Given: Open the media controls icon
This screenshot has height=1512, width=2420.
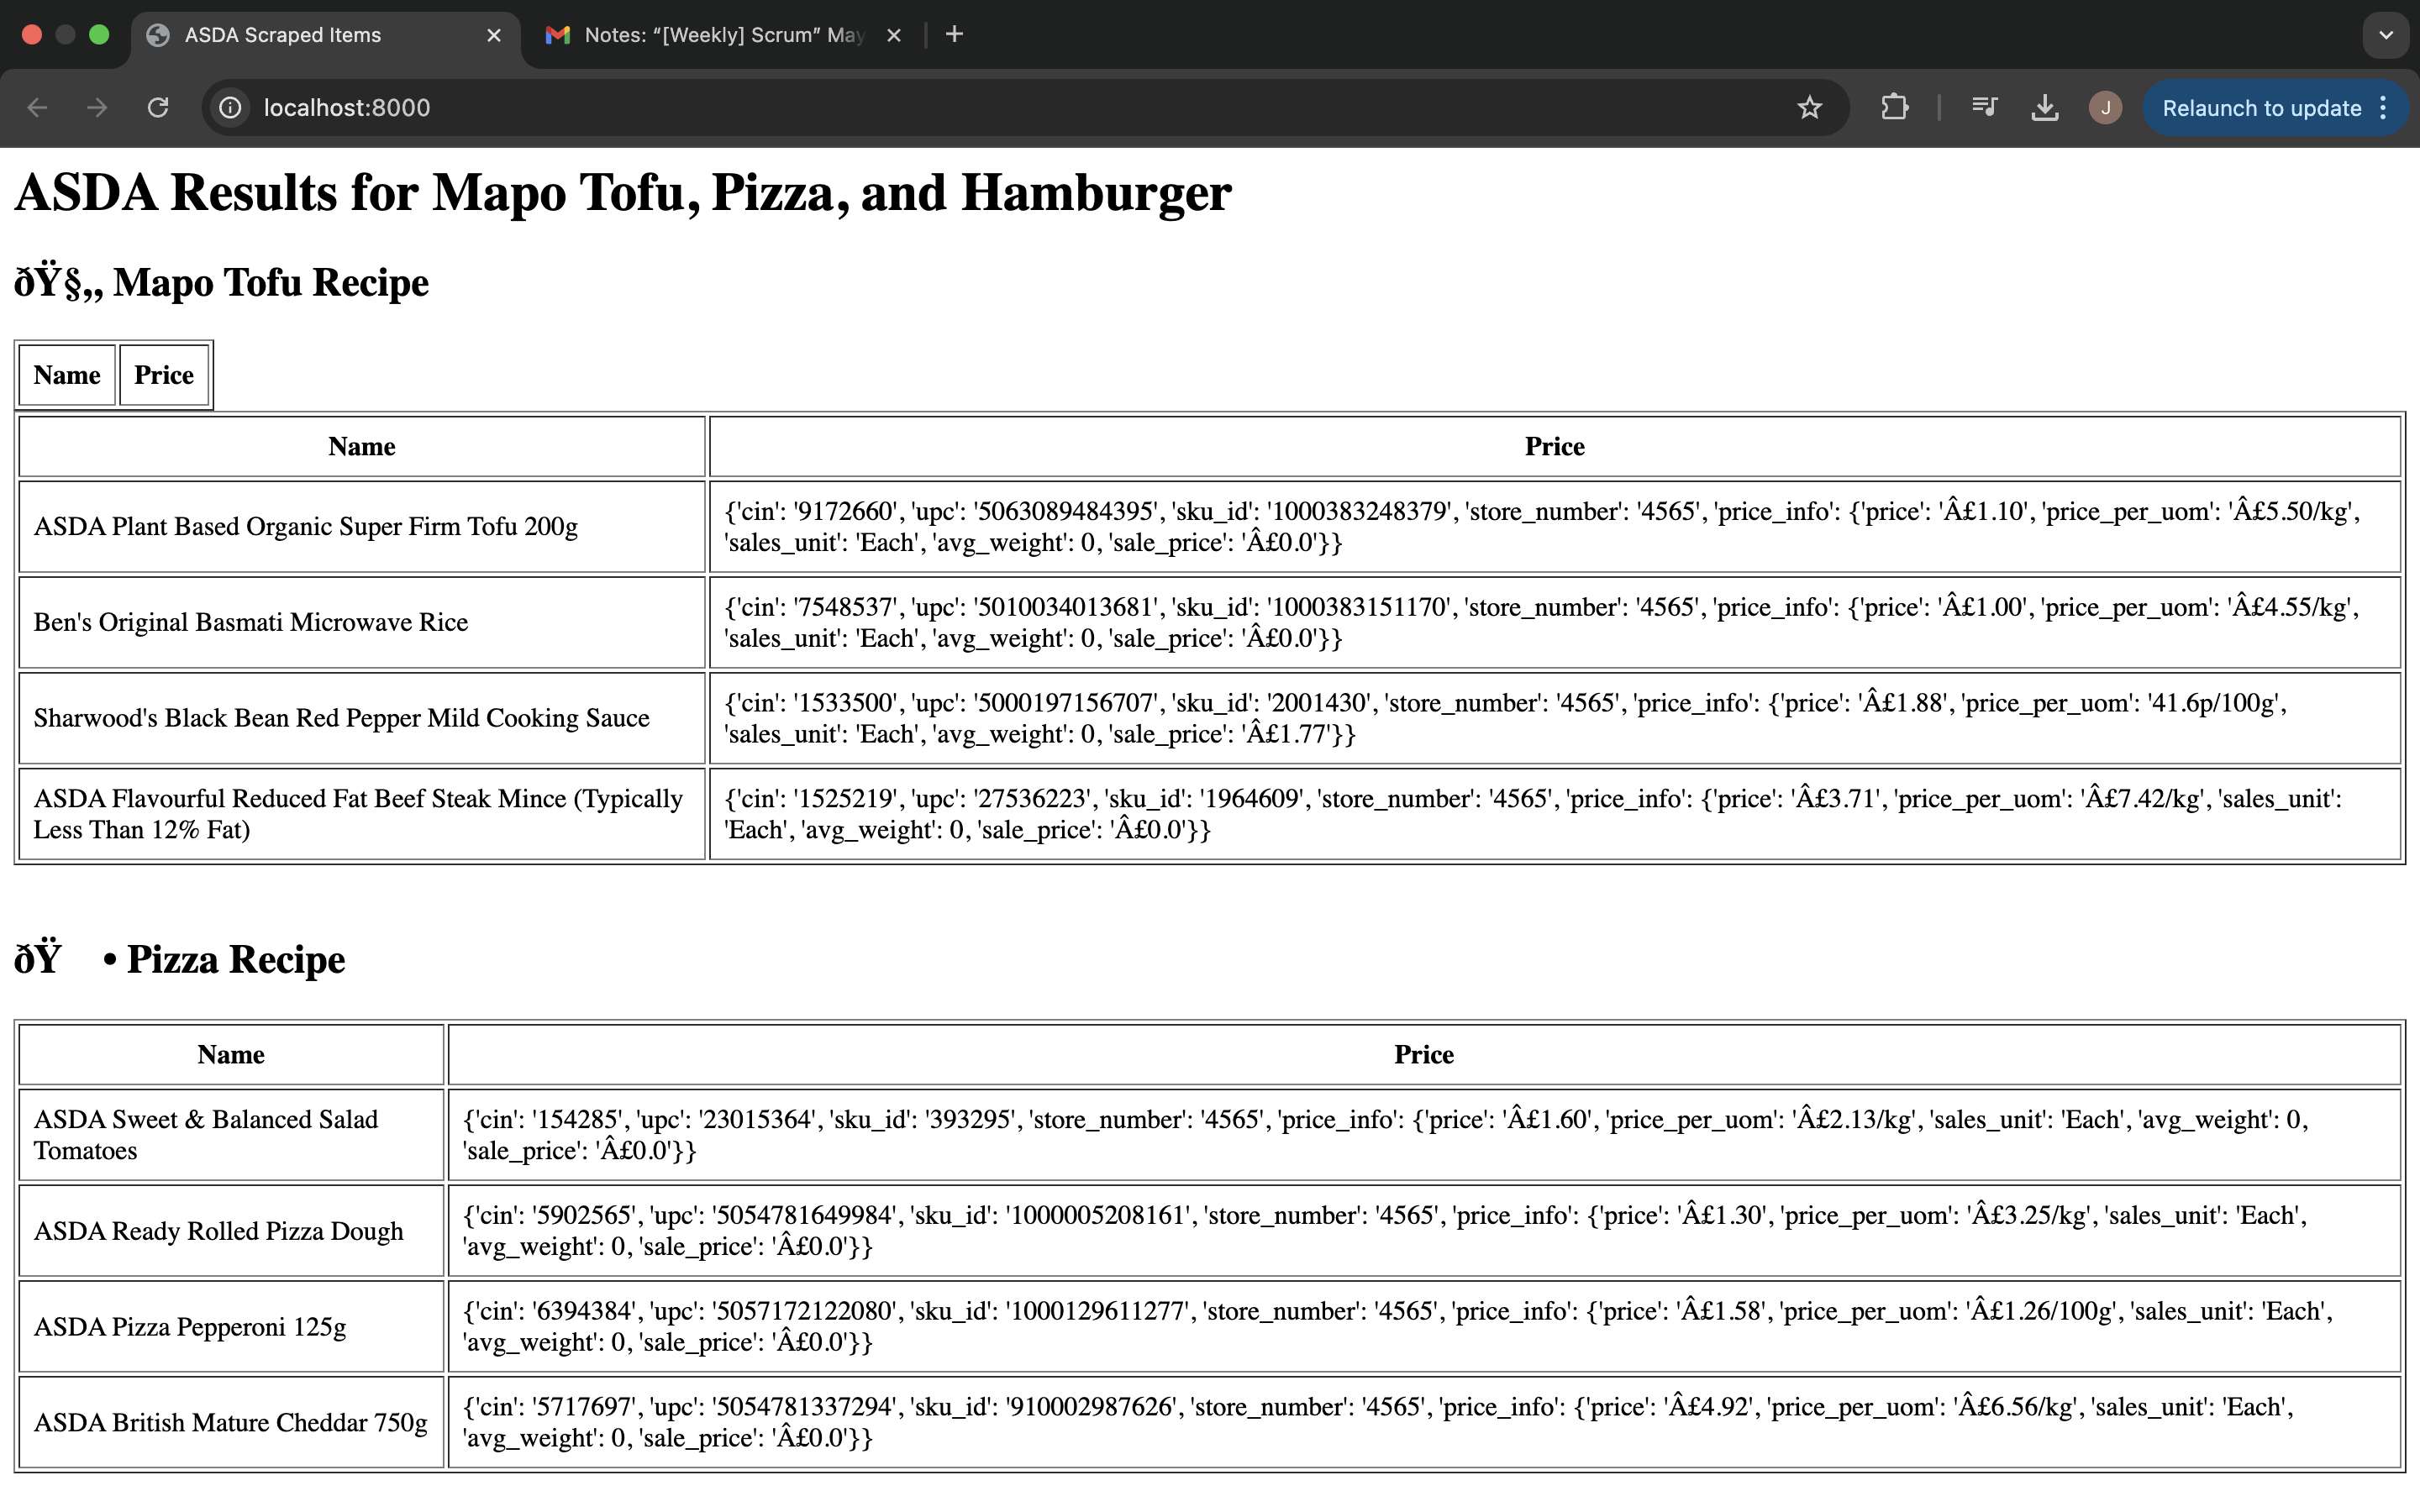Looking at the screenshot, I should coord(1984,108).
